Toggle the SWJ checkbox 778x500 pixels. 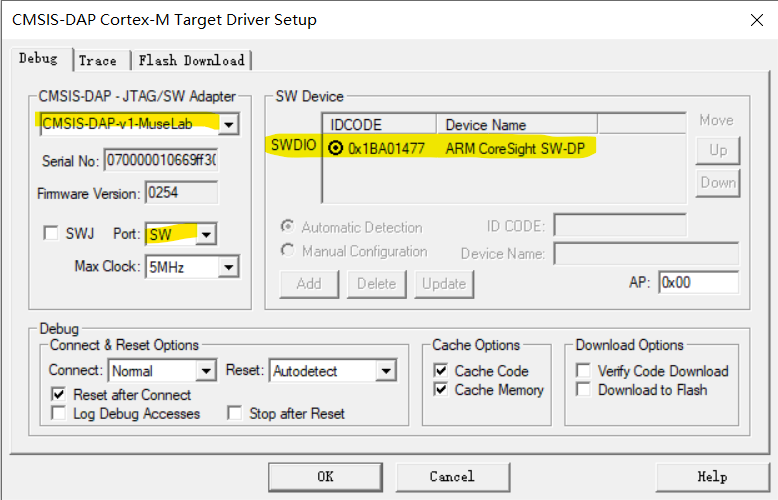[x=51, y=233]
